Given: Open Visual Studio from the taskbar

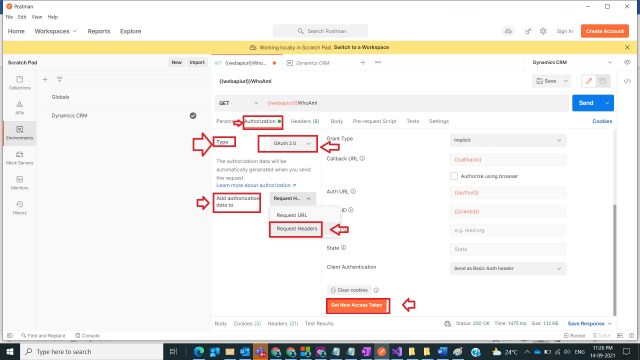Looking at the screenshot, I should [x=397, y=351].
